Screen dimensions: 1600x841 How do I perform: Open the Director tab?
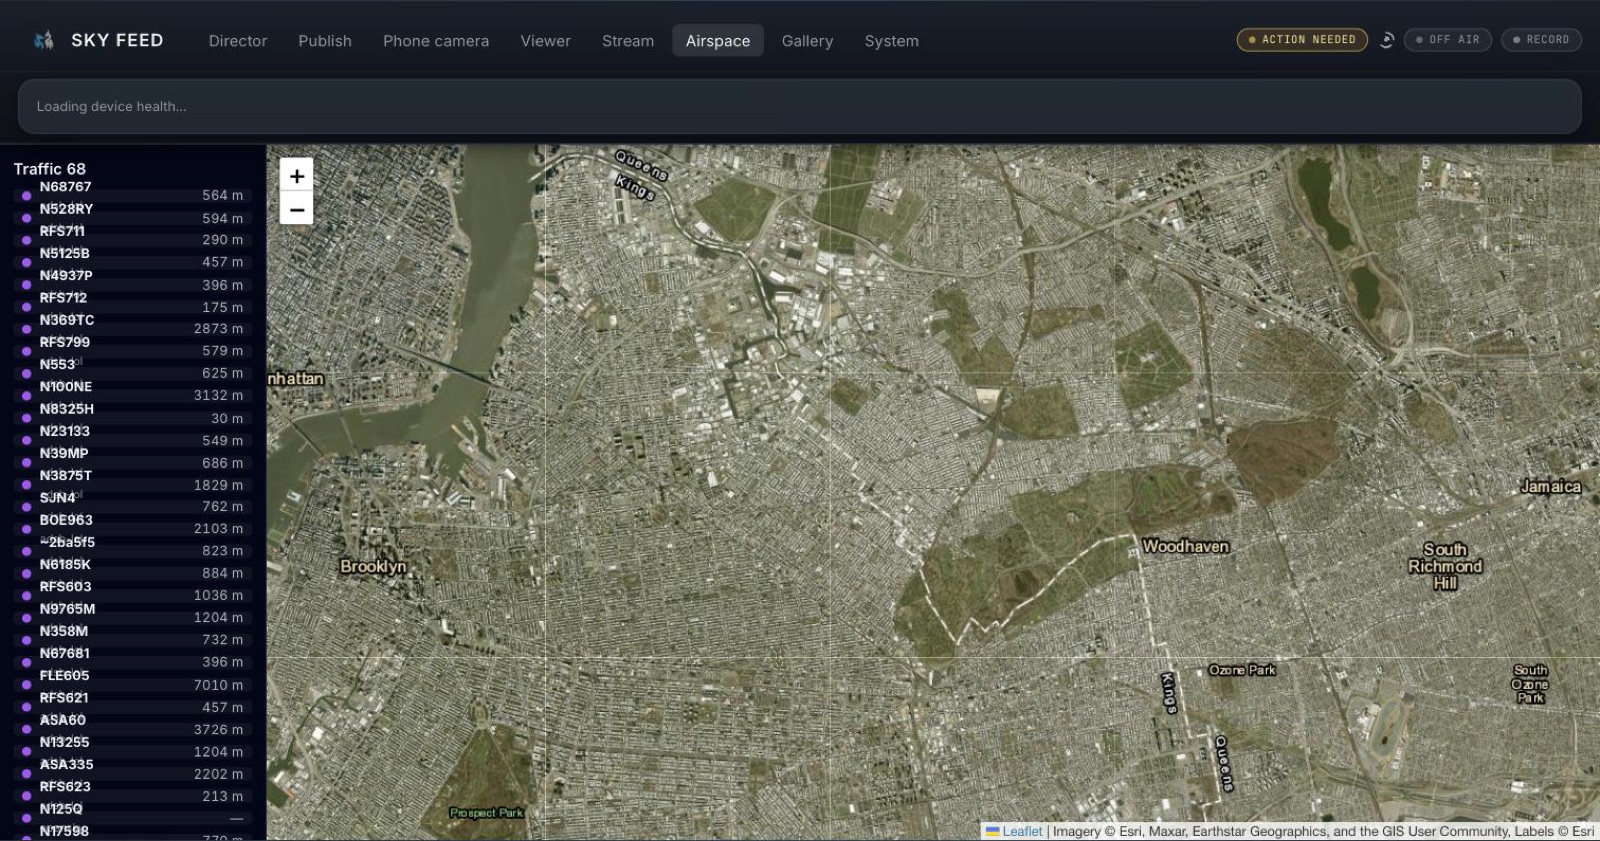pos(238,41)
